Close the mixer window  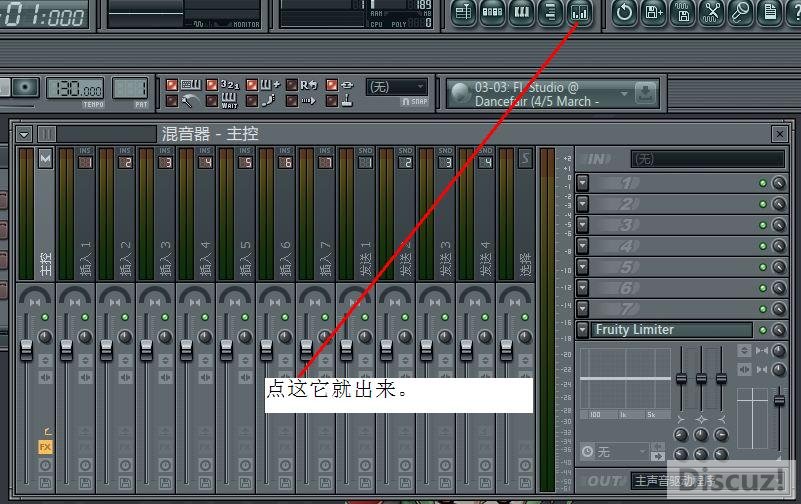(x=780, y=134)
